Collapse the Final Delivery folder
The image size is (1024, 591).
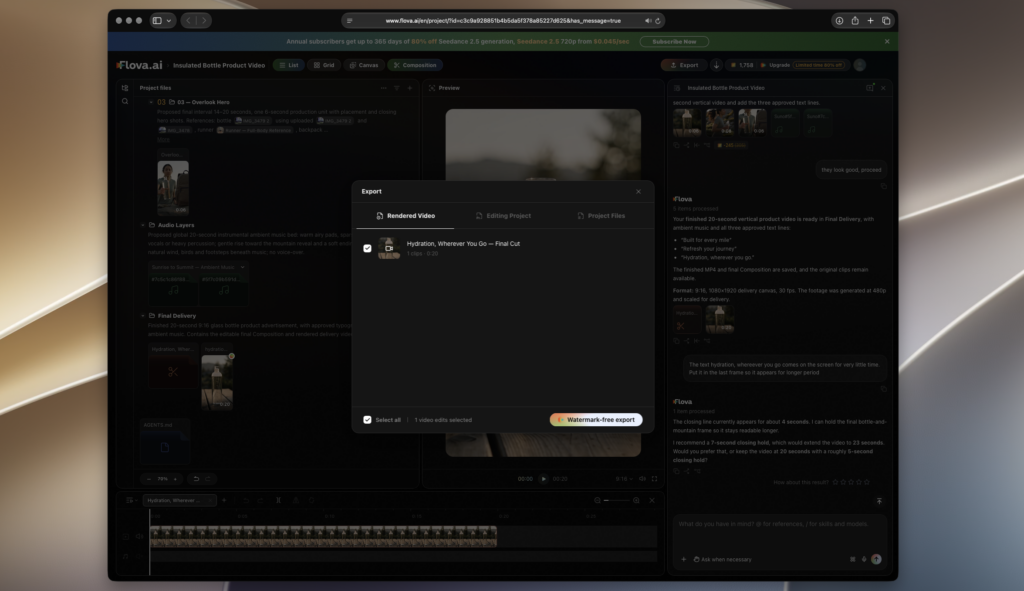[x=143, y=315]
